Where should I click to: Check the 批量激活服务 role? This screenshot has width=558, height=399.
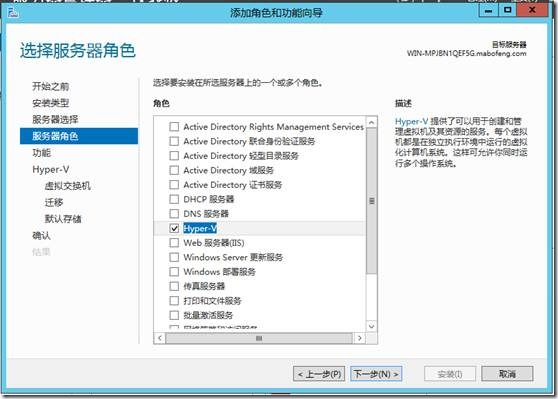(174, 315)
